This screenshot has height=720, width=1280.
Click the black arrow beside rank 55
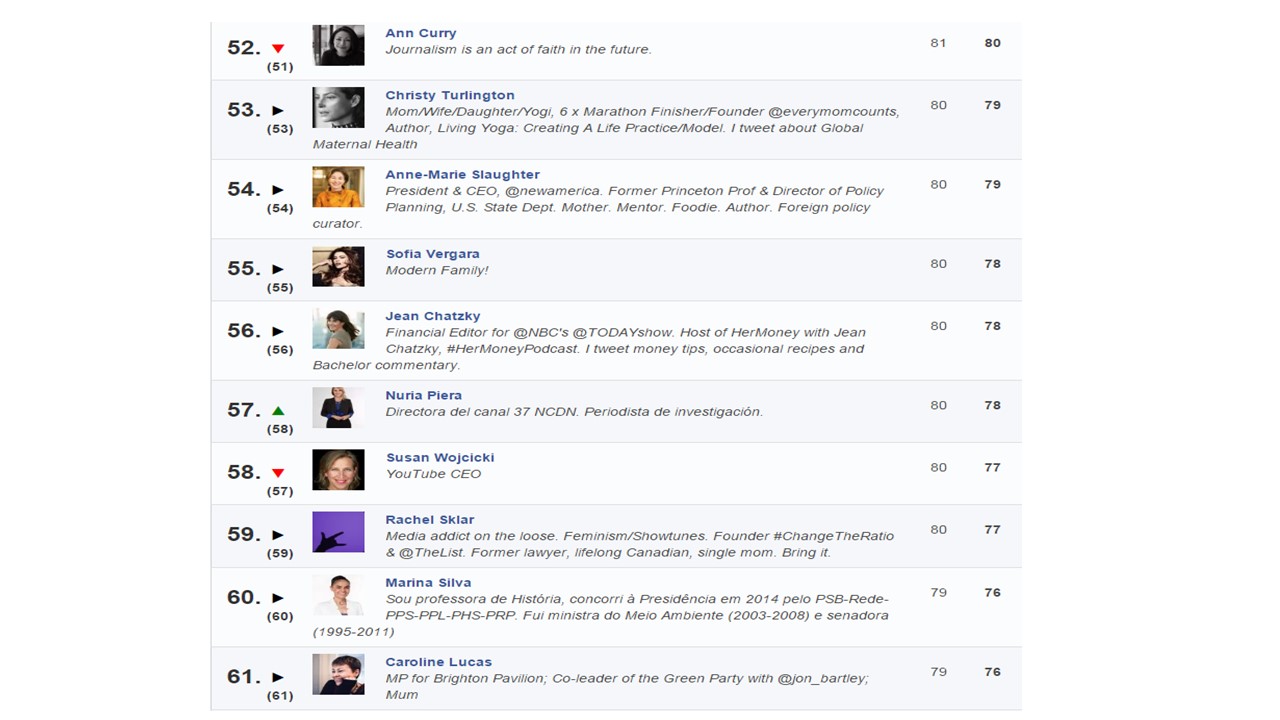[278, 269]
